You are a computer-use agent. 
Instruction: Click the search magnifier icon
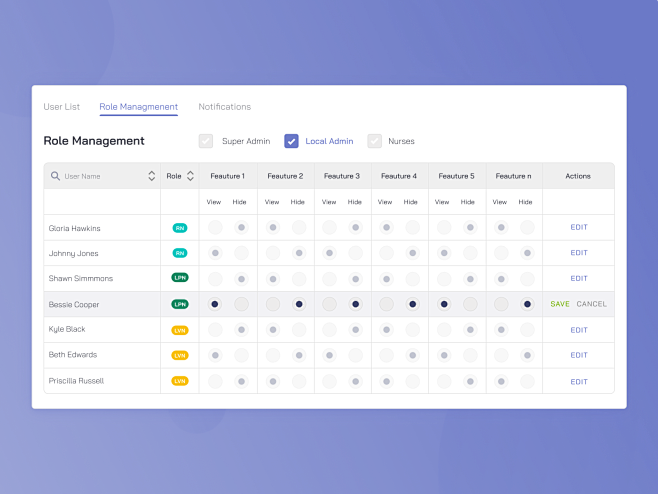pos(55,176)
